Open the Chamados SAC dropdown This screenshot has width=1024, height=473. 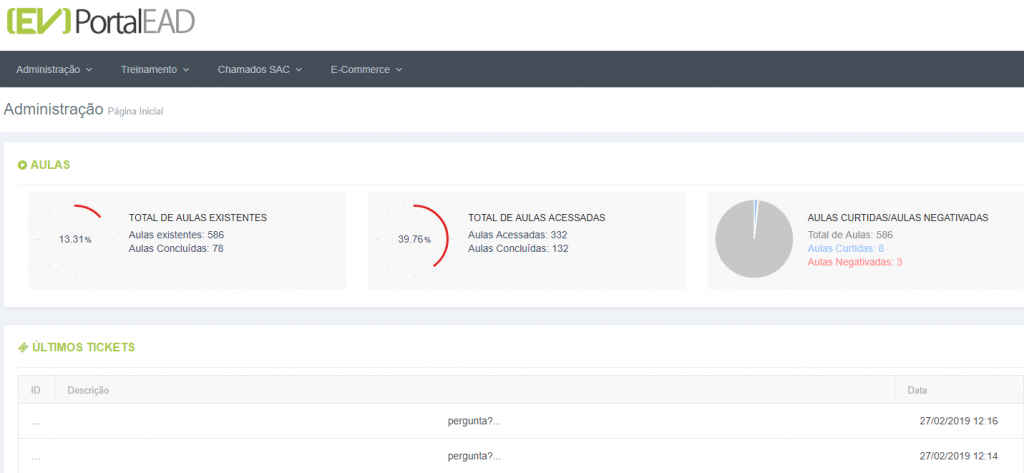(x=260, y=69)
